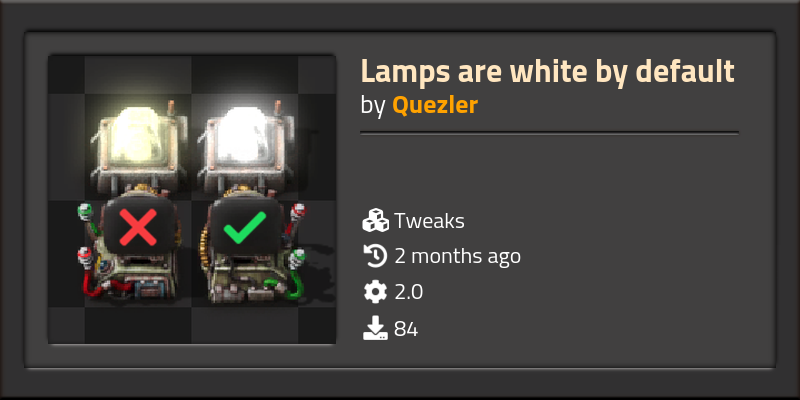Select the "2 months ago" updated text

pos(458,256)
